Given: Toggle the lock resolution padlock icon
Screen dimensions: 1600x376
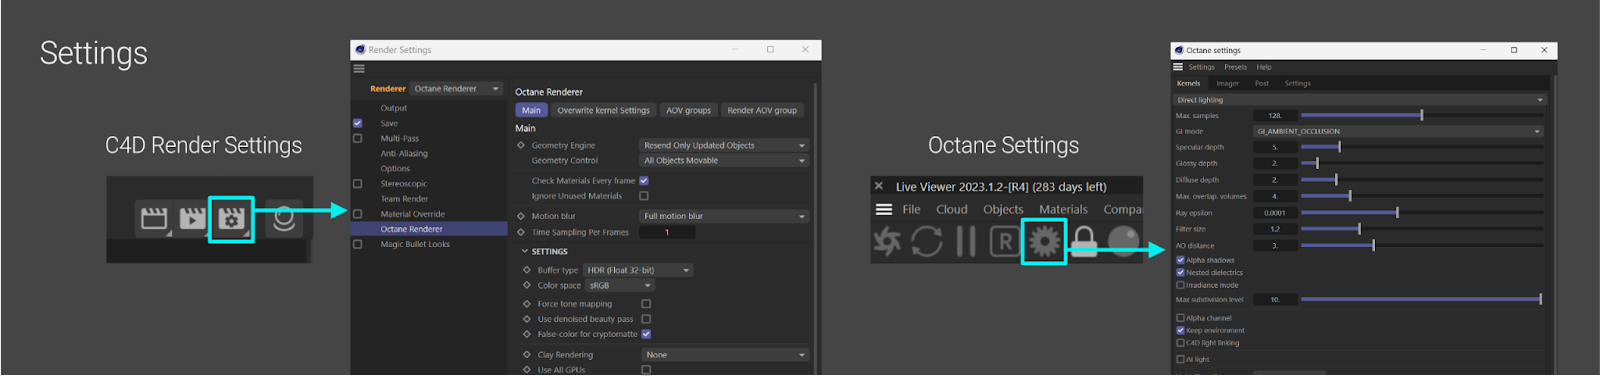Looking at the screenshot, I should (x=1084, y=241).
